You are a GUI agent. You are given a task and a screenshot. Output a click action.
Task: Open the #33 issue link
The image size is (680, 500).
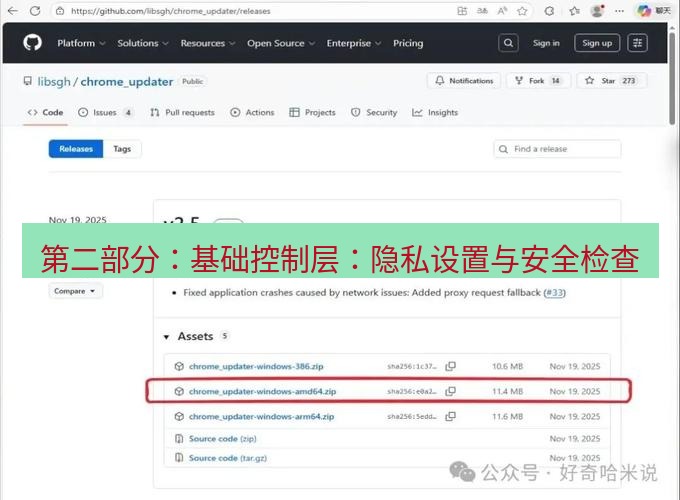click(x=555, y=293)
